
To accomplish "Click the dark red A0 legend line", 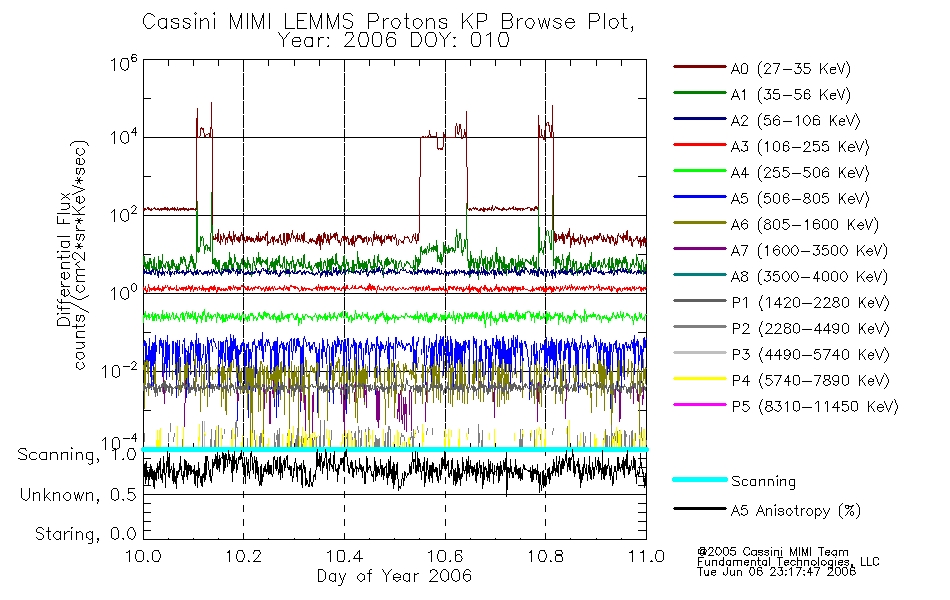I will tap(700, 67).
